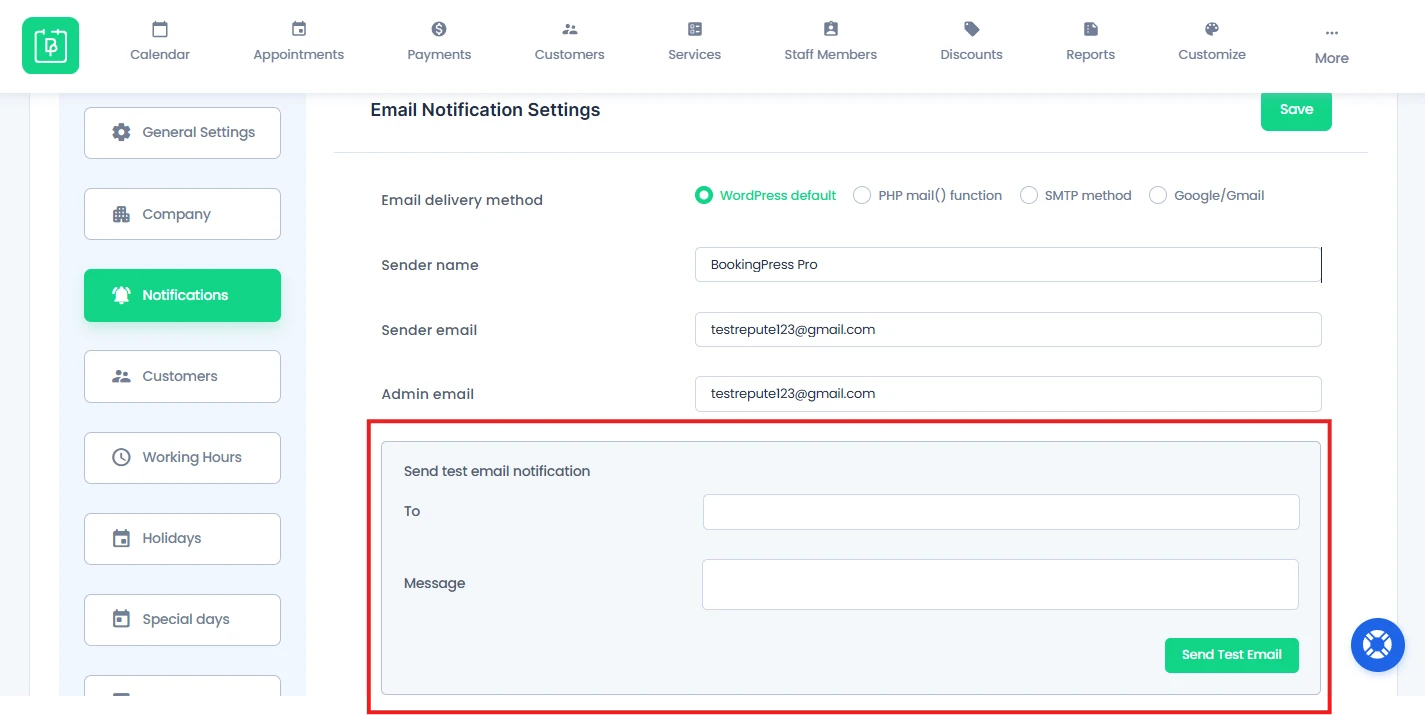Open Services menu label

point(695,54)
